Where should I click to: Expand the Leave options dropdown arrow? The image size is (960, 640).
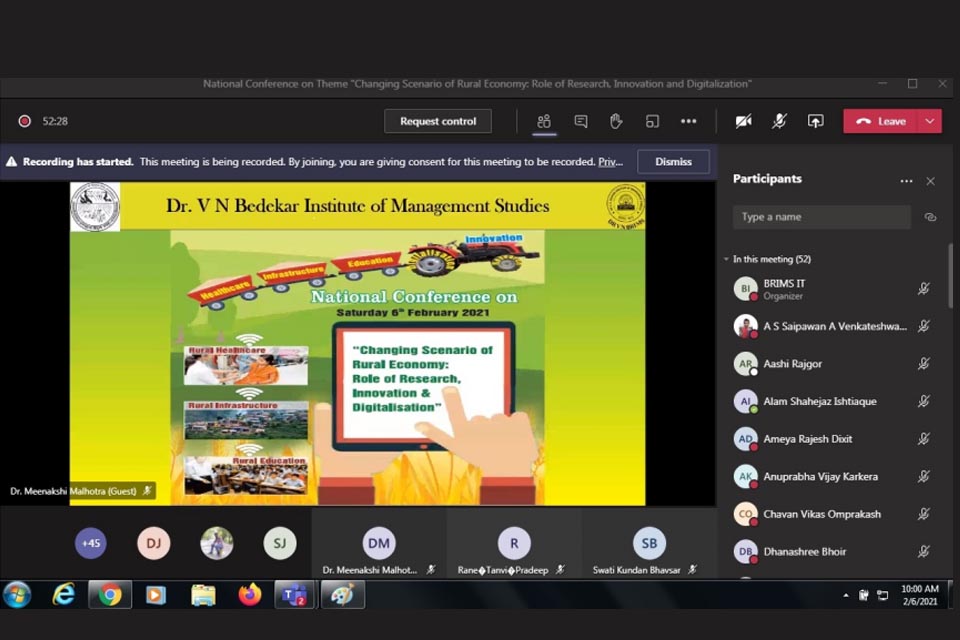[x=929, y=121]
